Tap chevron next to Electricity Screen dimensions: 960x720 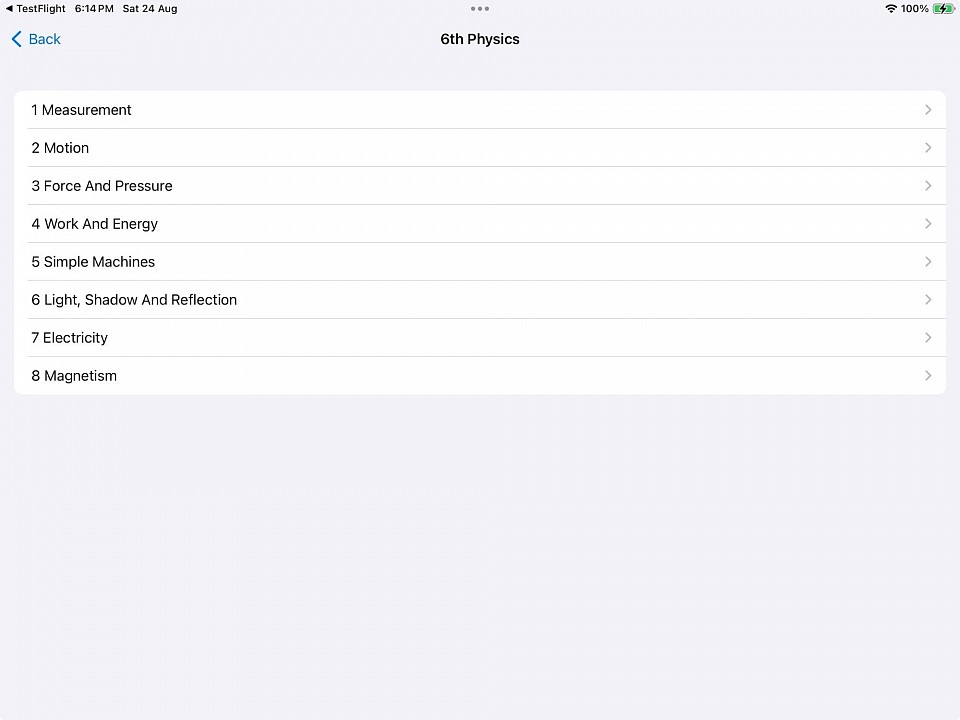pyautogui.click(x=928, y=337)
